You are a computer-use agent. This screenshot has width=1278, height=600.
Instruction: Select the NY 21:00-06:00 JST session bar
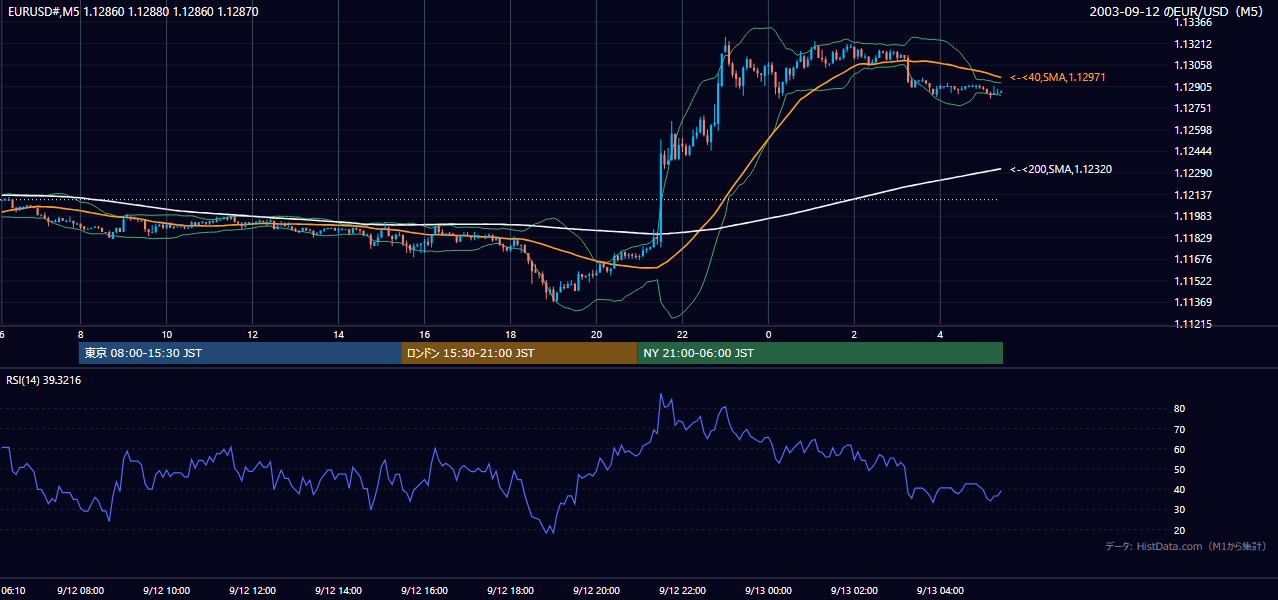pyautogui.click(x=820, y=353)
